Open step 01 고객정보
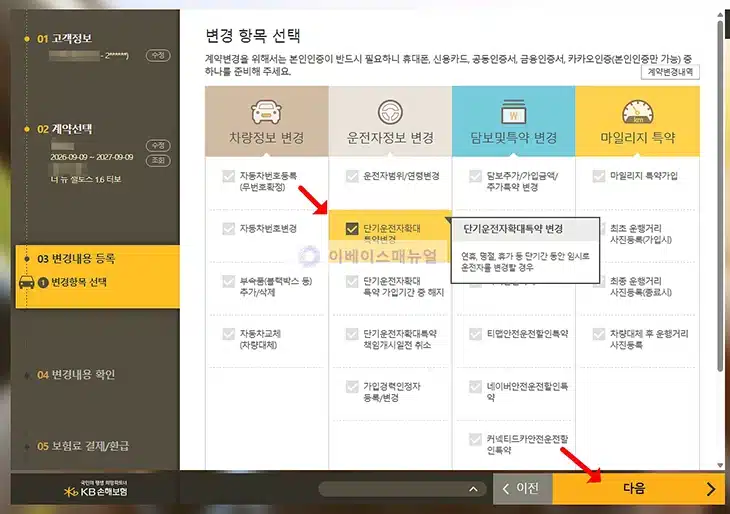The height and width of the screenshot is (514, 730). click(64, 39)
